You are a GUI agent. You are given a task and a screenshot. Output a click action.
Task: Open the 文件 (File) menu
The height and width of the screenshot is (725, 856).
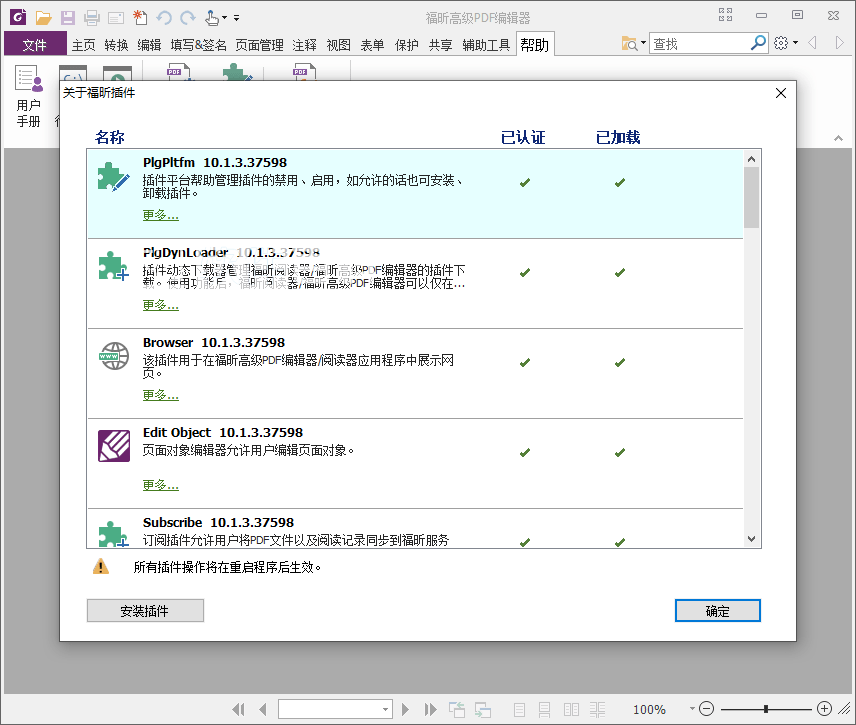coord(35,44)
